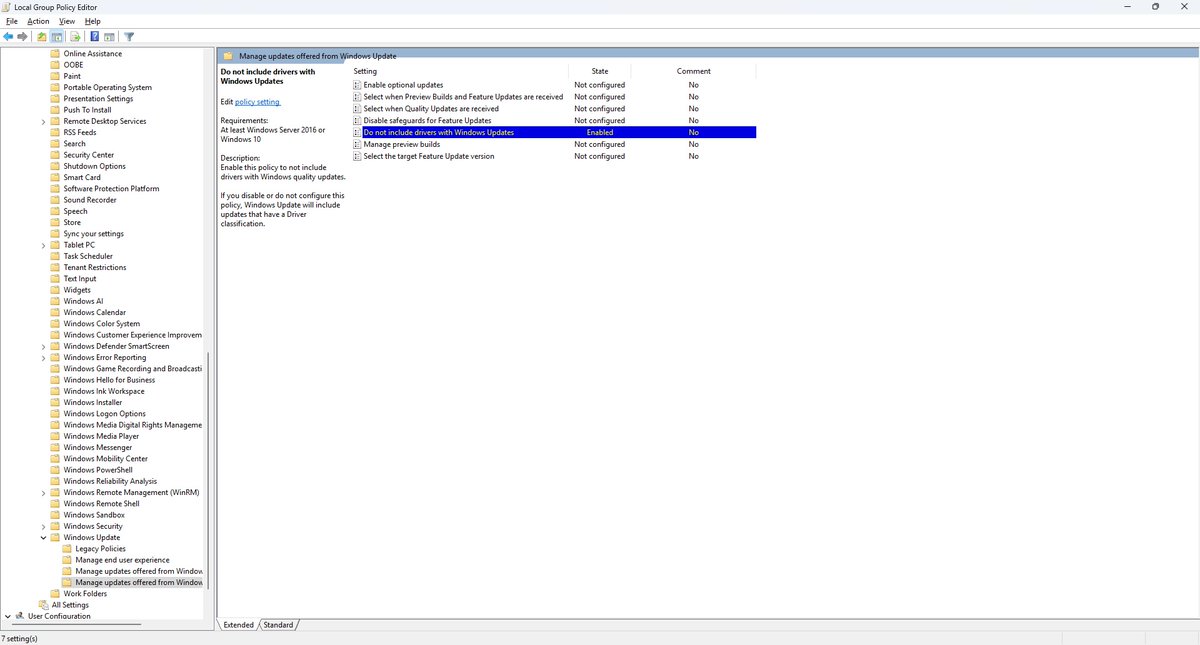
Task: Select the 'Disable safeguards for Feature Updates' setting
Action: [x=427, y=120]
